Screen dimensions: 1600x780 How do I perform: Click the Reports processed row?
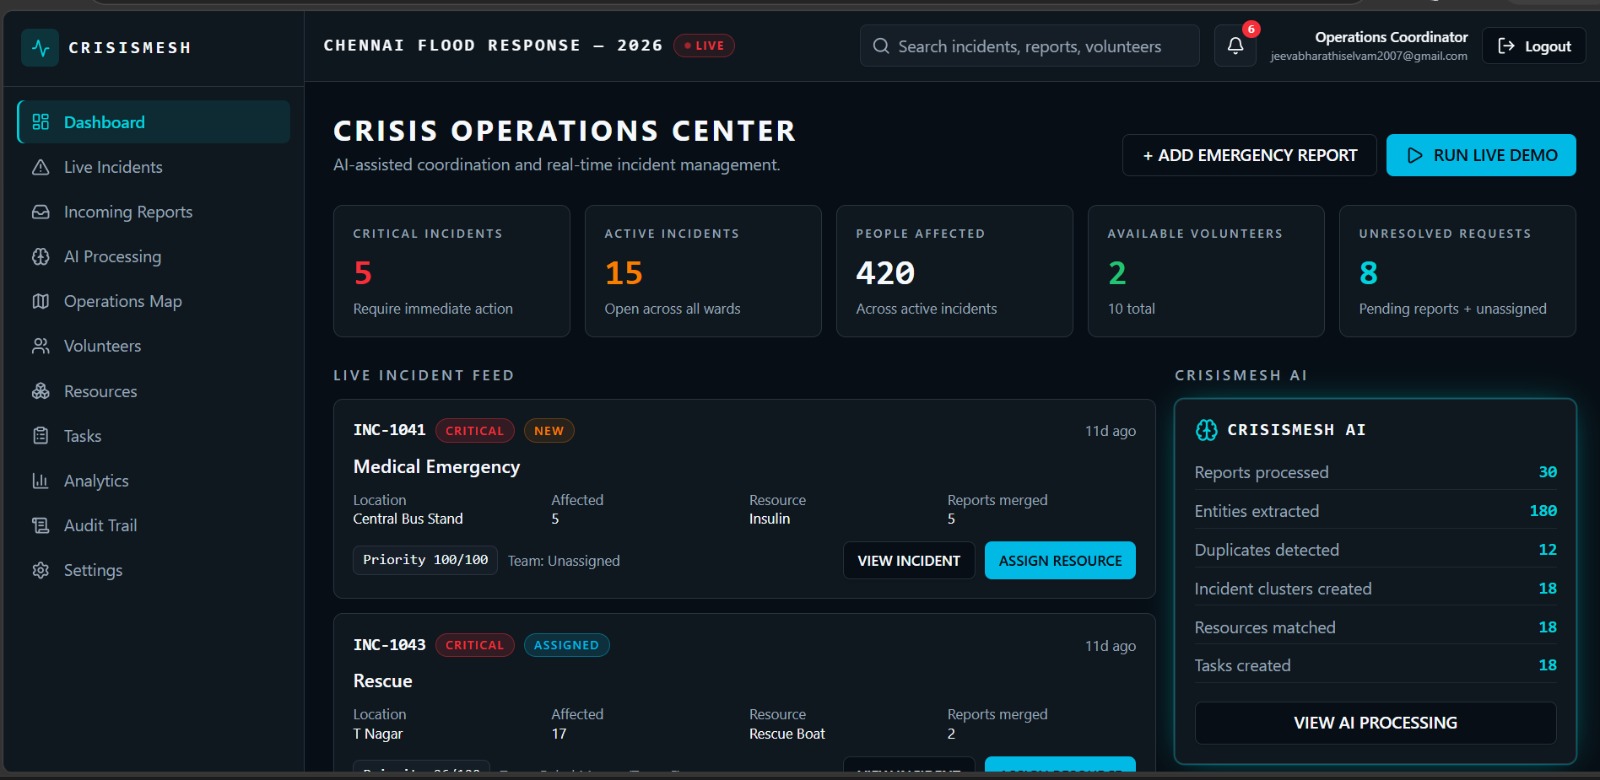(x=1376, y=472)
